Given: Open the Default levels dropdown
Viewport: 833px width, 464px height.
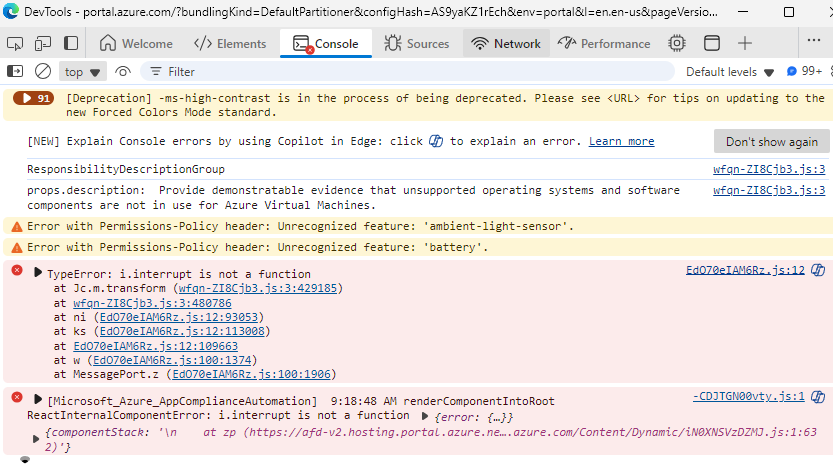Looking at the screenshot, I should pyautogui.click(x=729, y=72).
